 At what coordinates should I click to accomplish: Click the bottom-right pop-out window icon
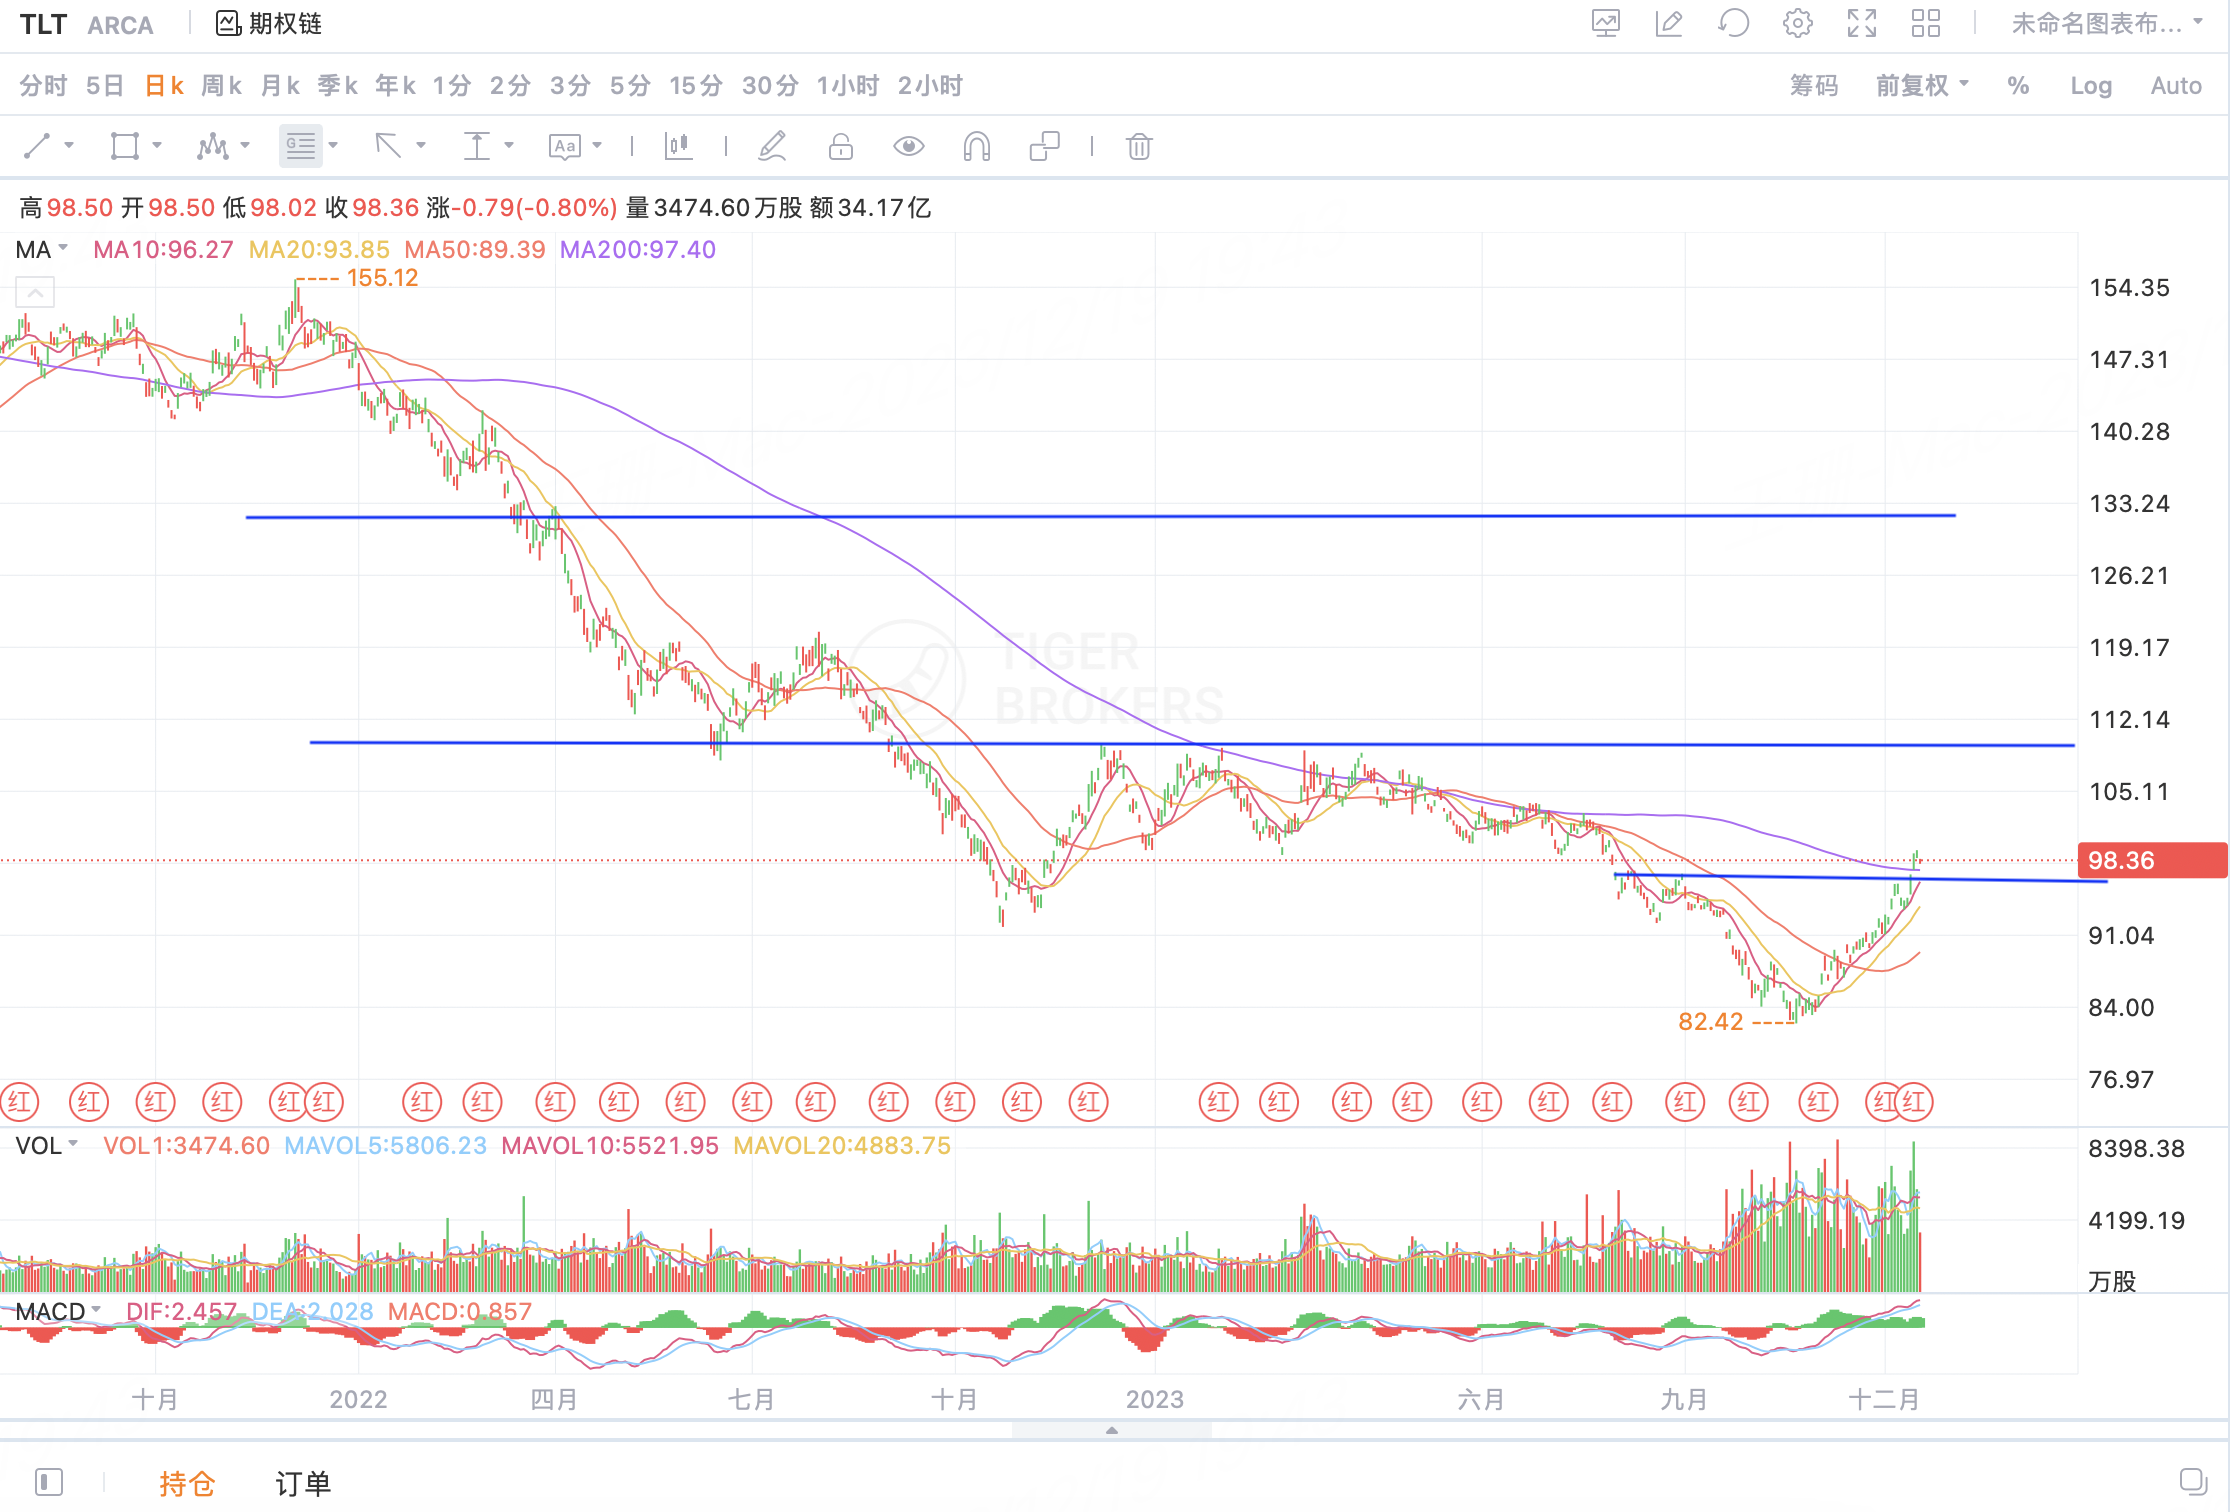(x=2193, y=1482)
